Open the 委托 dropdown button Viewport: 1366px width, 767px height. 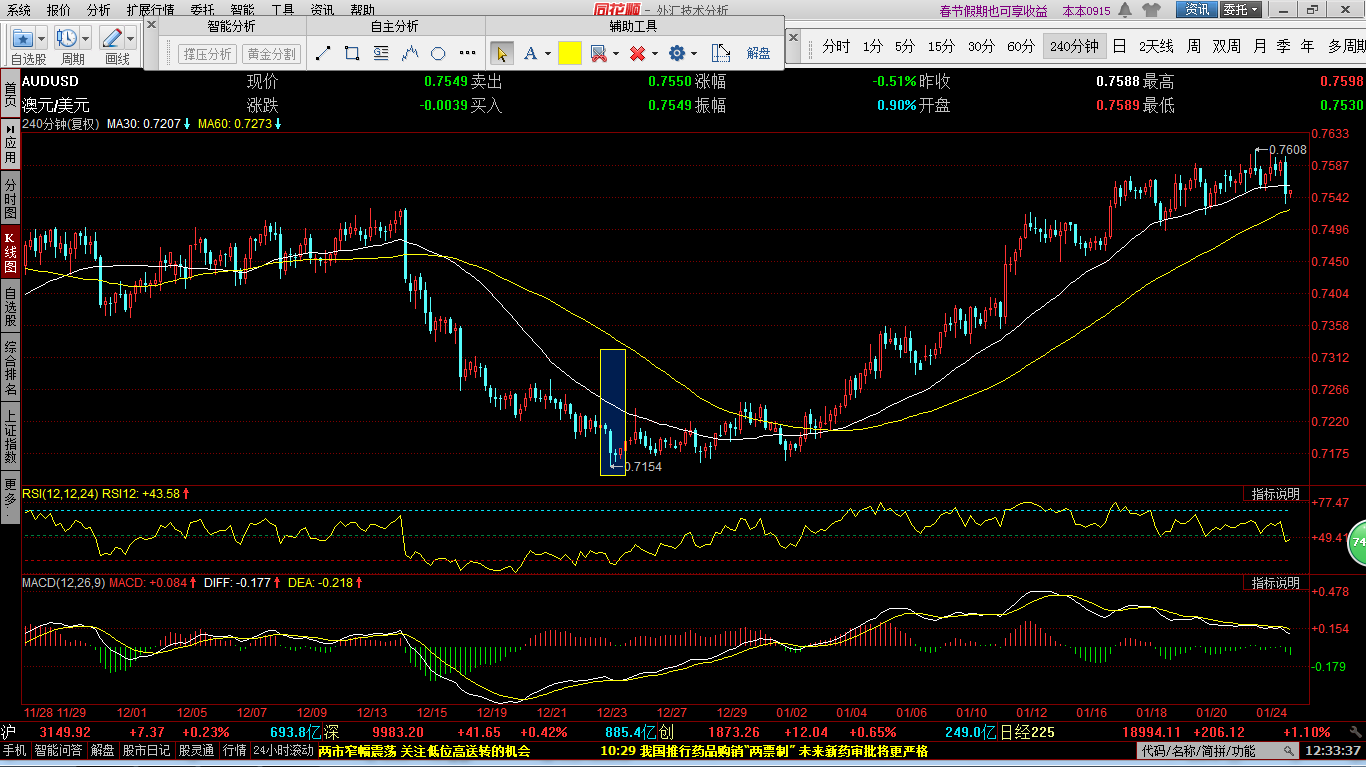1241,10
